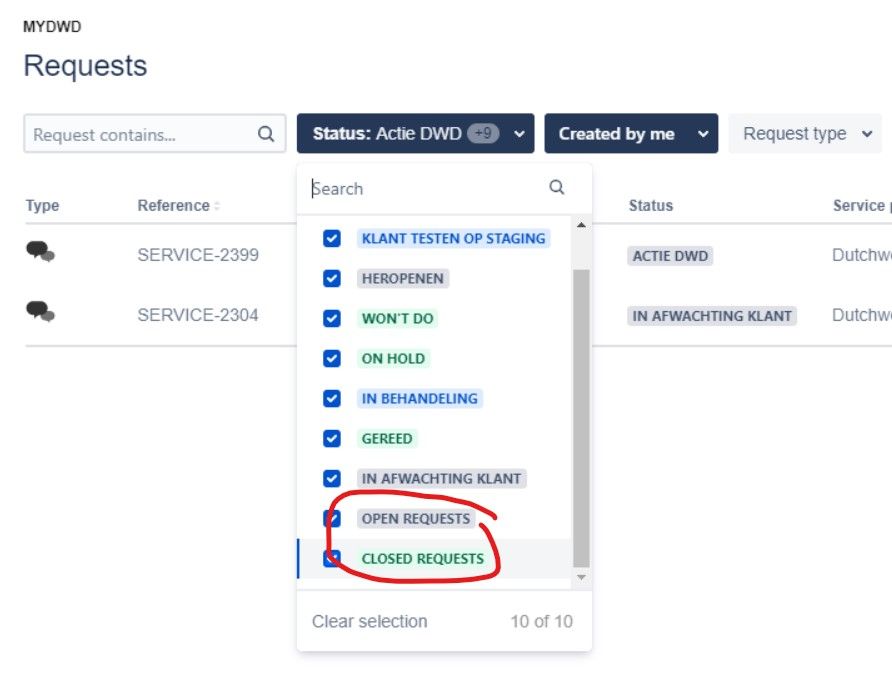Open request SERVICE-2399
Viewport: 892px width, 686px height.
[x=198, y=255]
